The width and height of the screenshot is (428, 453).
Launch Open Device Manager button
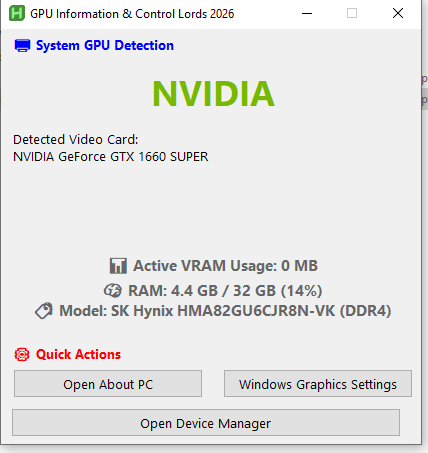tap(206, 423)
